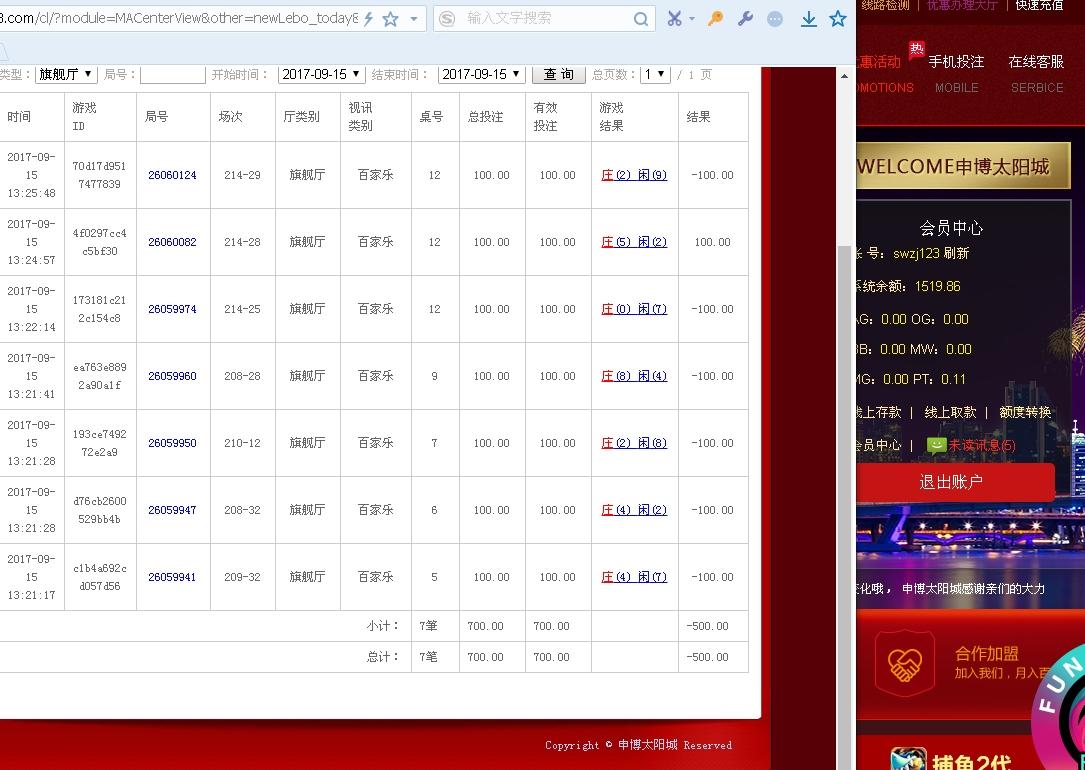The image size is (1085, 770).
Task: Open the key password manager icon
Action: click(714, 19)
